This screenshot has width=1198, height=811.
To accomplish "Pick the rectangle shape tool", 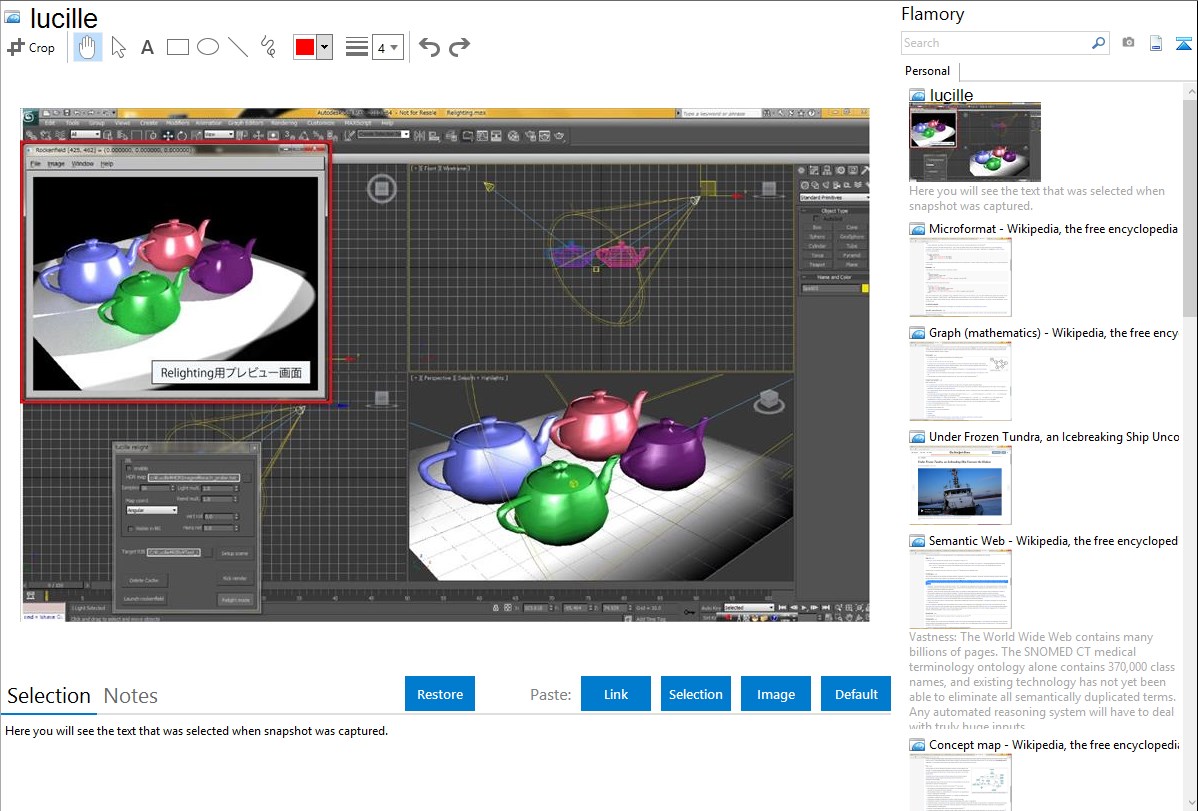I will 177,47.
